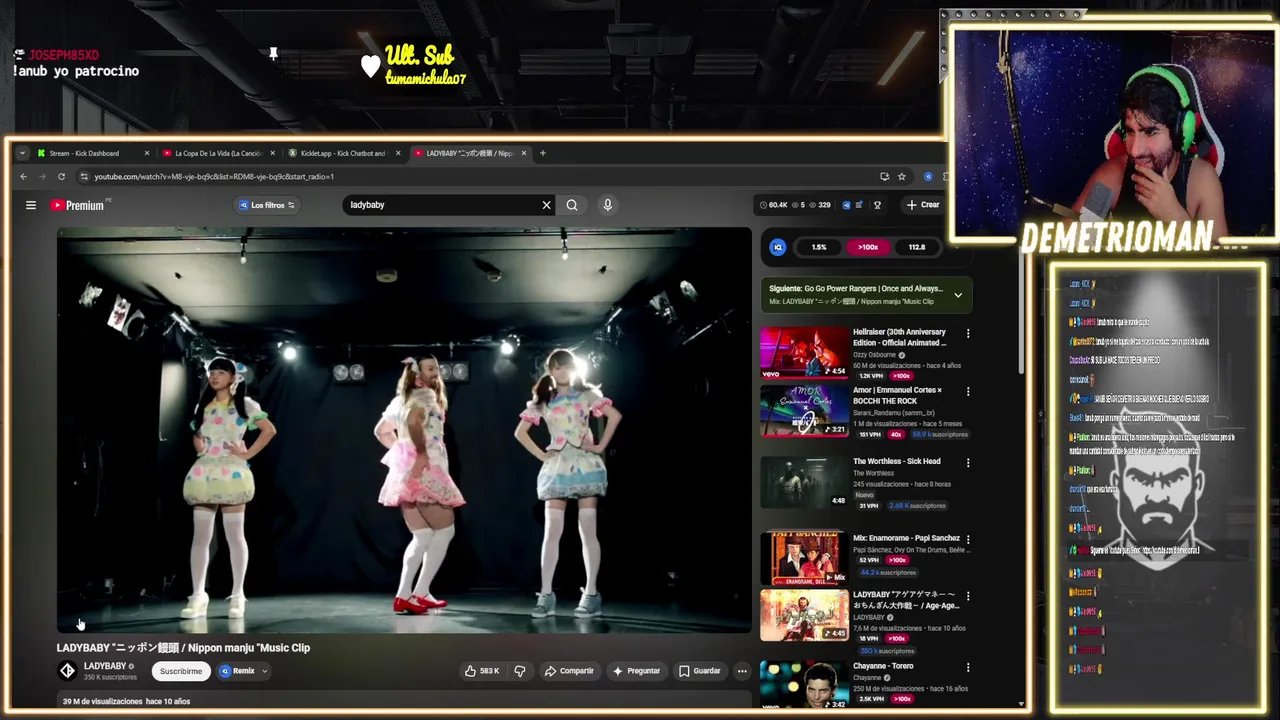Open the Crear menu
Viewport: 1280px width, 720px height.
tap(922, 205)
